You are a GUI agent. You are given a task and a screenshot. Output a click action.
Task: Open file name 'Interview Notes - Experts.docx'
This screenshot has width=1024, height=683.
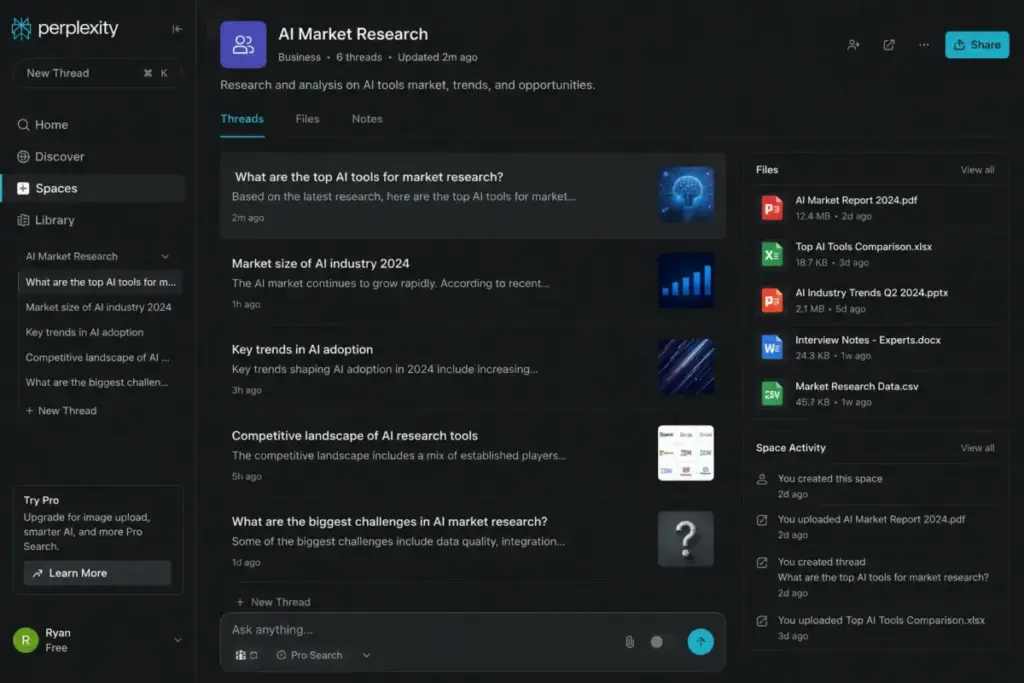(x=868, y=340)
